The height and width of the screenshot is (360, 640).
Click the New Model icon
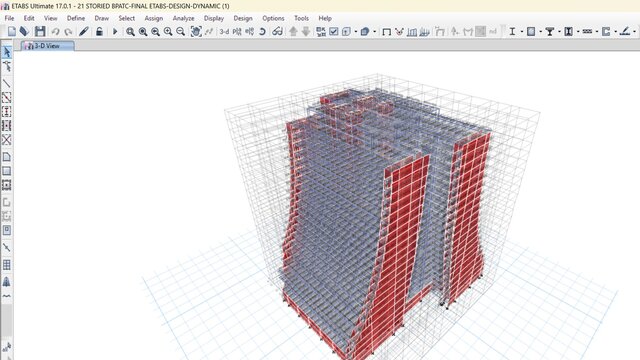(12, 31)
